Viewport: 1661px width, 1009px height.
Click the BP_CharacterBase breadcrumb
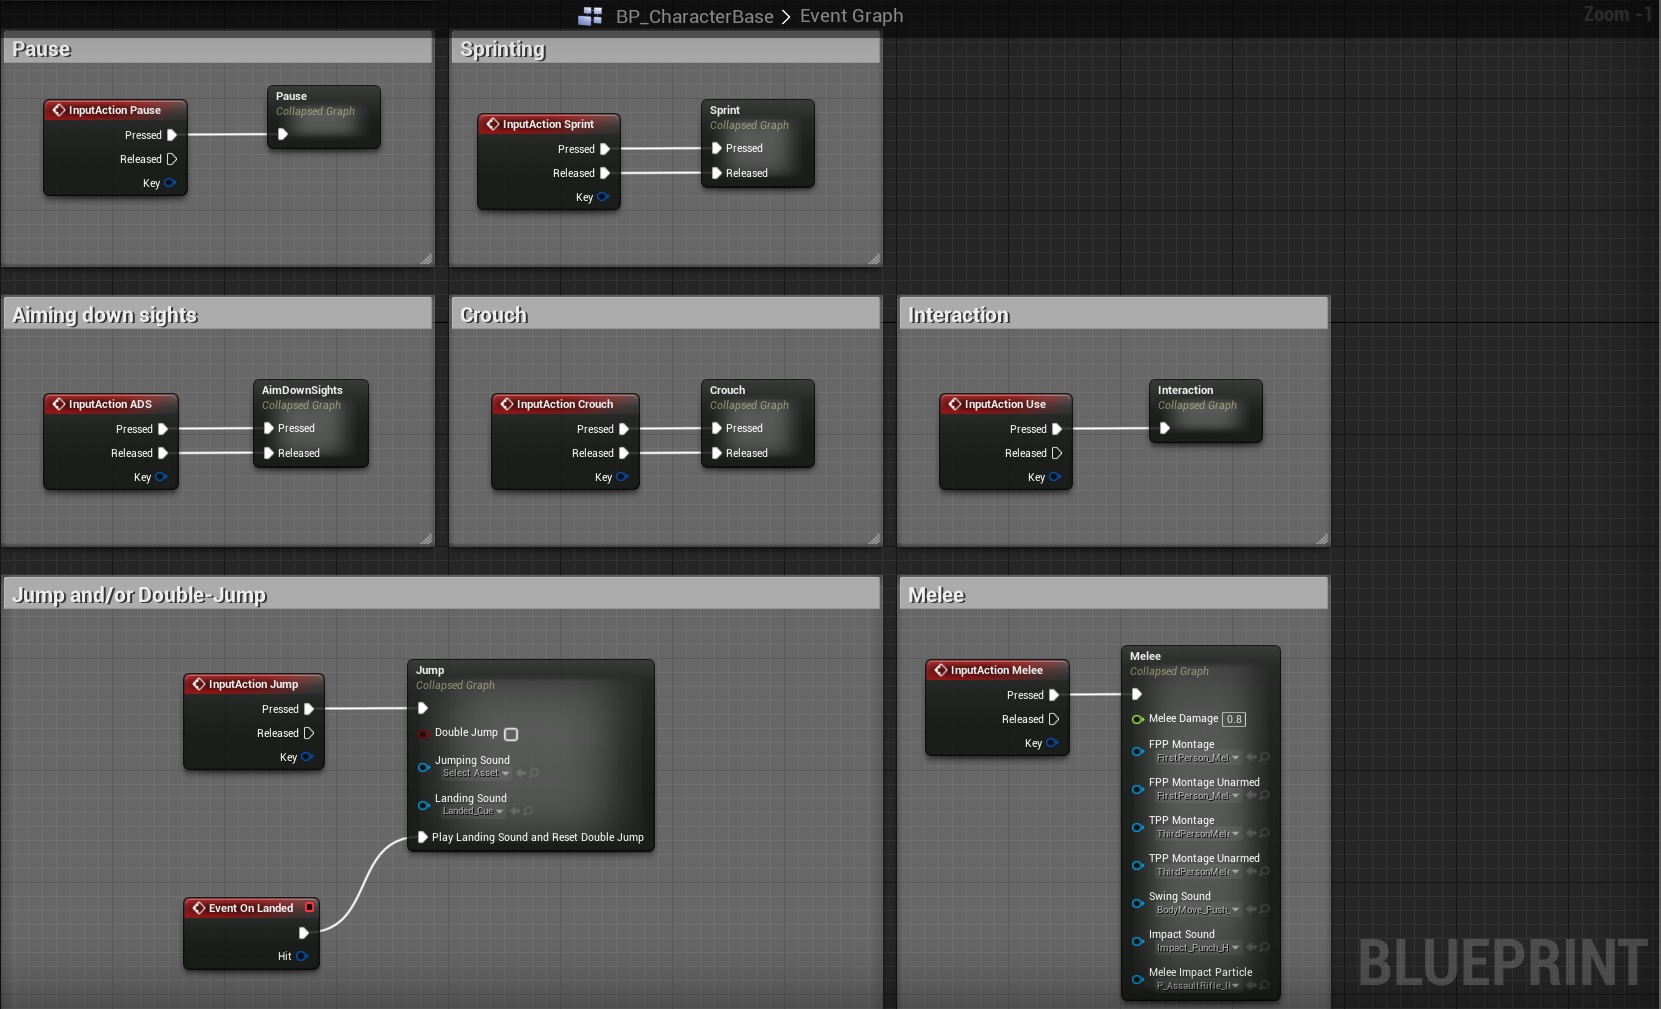694,16
